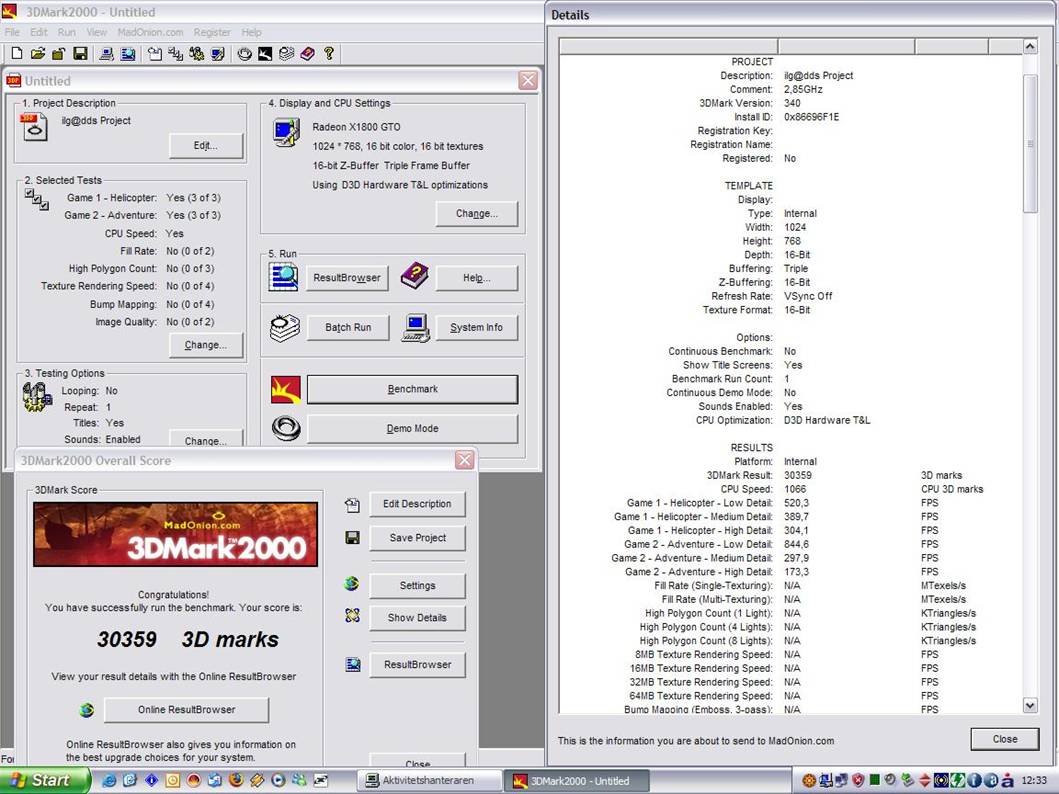Click the Help... button in the Run section
Viewport: 1059px width, 794px height.
(477, 277)
